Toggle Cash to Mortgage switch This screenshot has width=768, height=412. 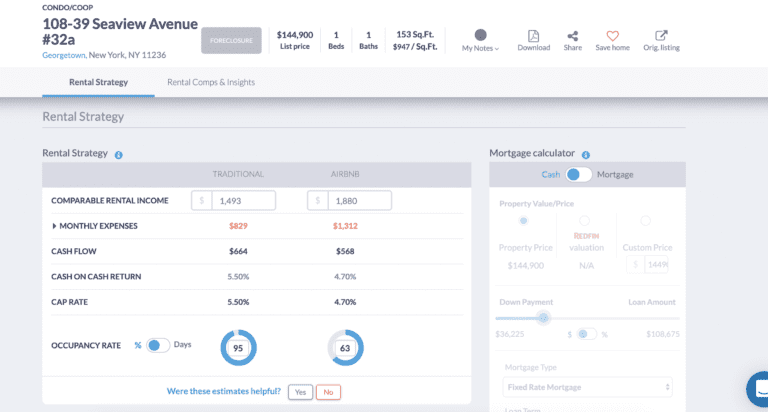pyautogui.click(x=579, y=175)
